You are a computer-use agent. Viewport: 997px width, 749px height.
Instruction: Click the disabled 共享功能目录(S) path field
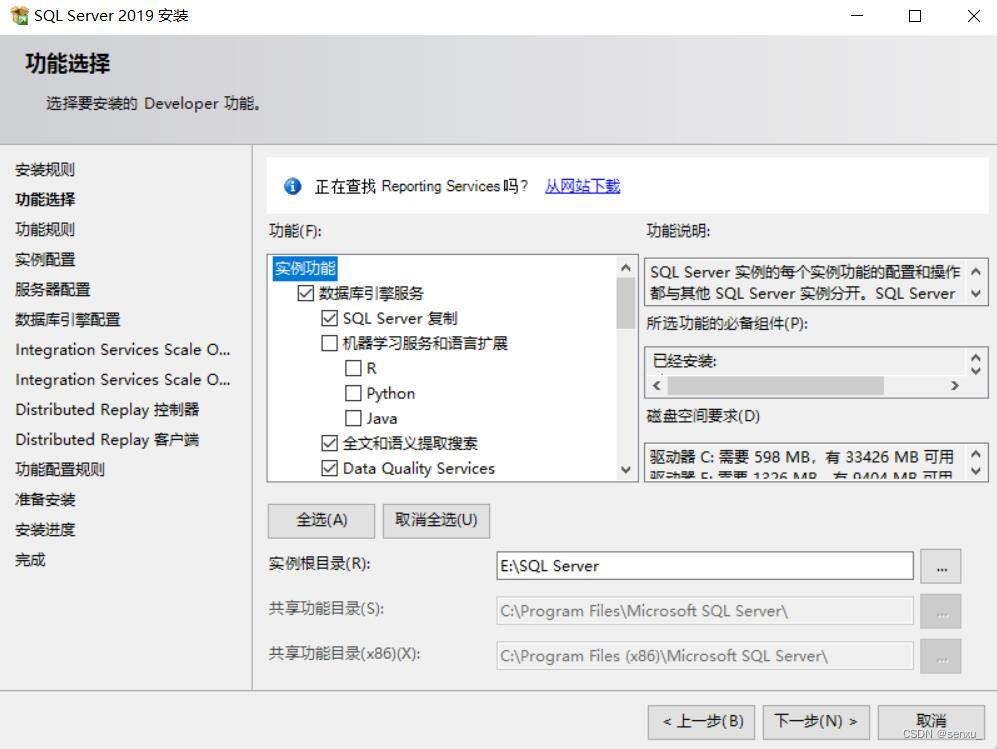[705, 611]
